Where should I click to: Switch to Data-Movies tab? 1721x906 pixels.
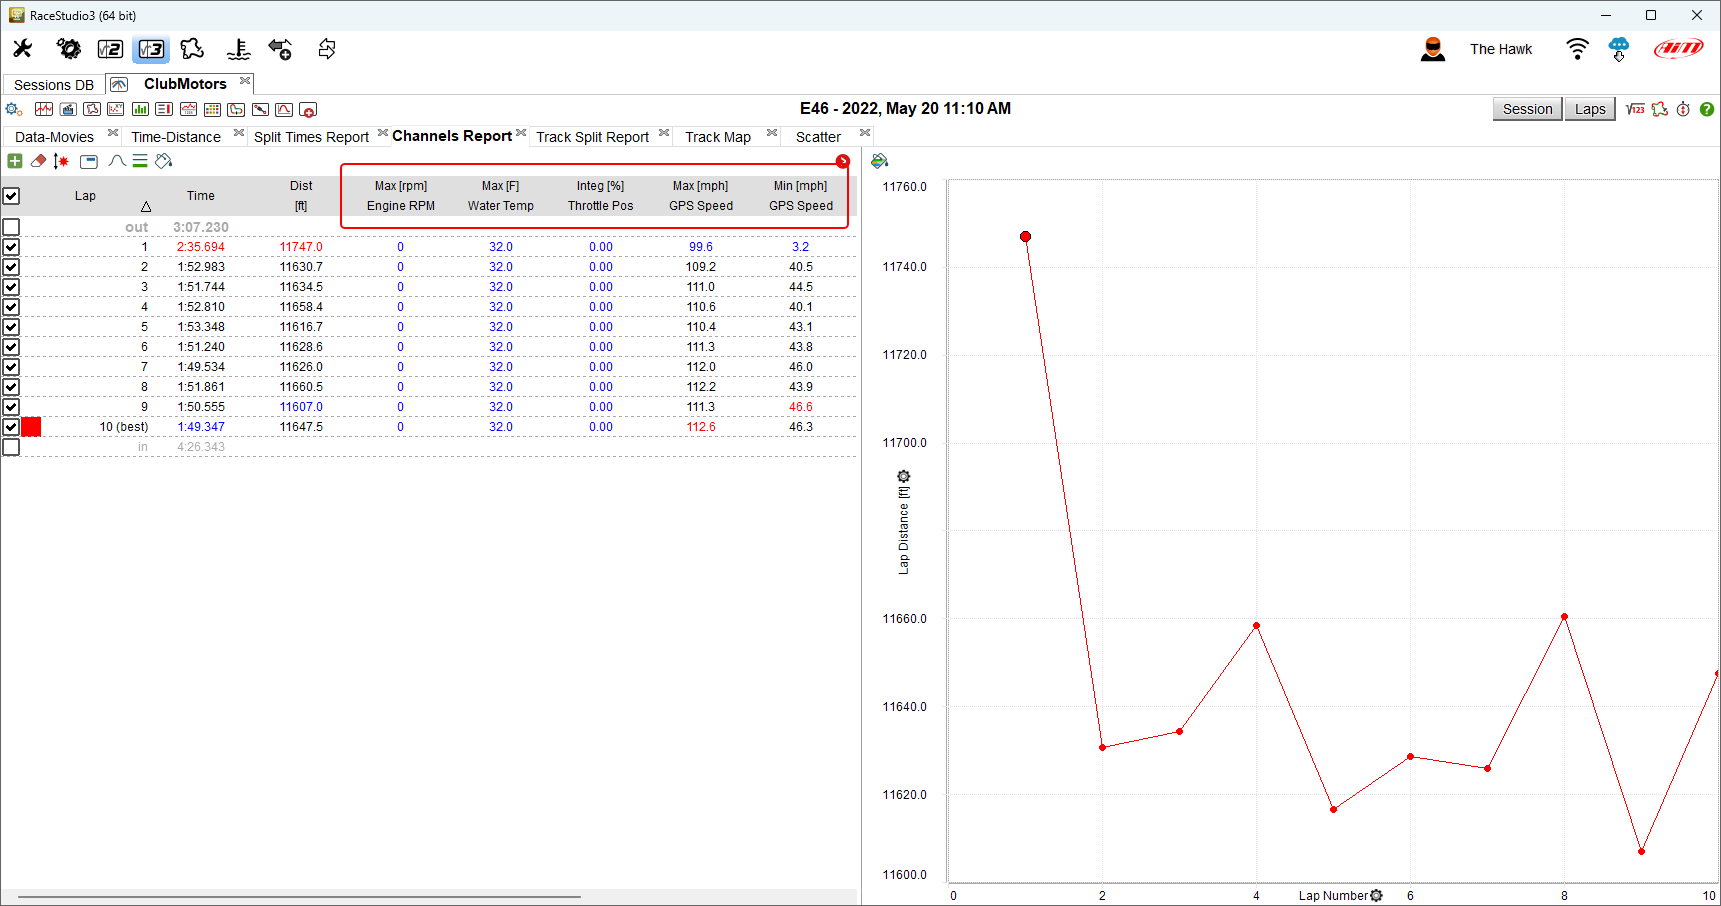click(x=55, y=137)
